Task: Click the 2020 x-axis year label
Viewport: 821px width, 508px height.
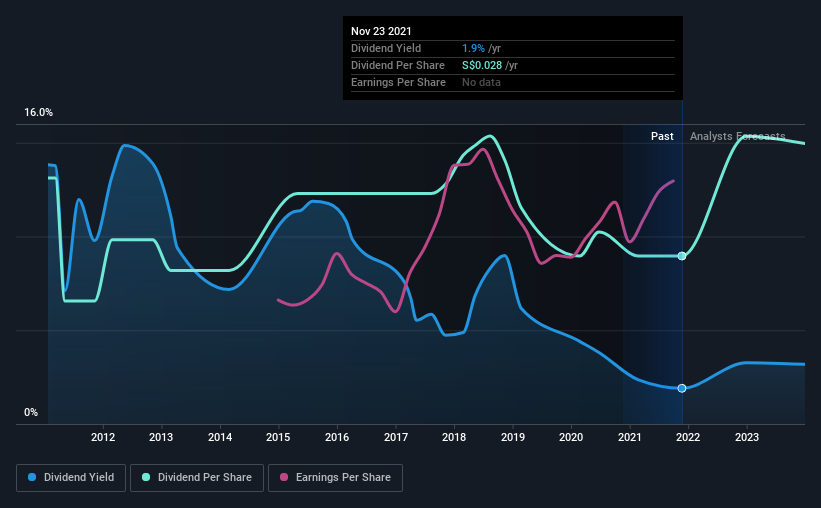Action: point(571,437)
